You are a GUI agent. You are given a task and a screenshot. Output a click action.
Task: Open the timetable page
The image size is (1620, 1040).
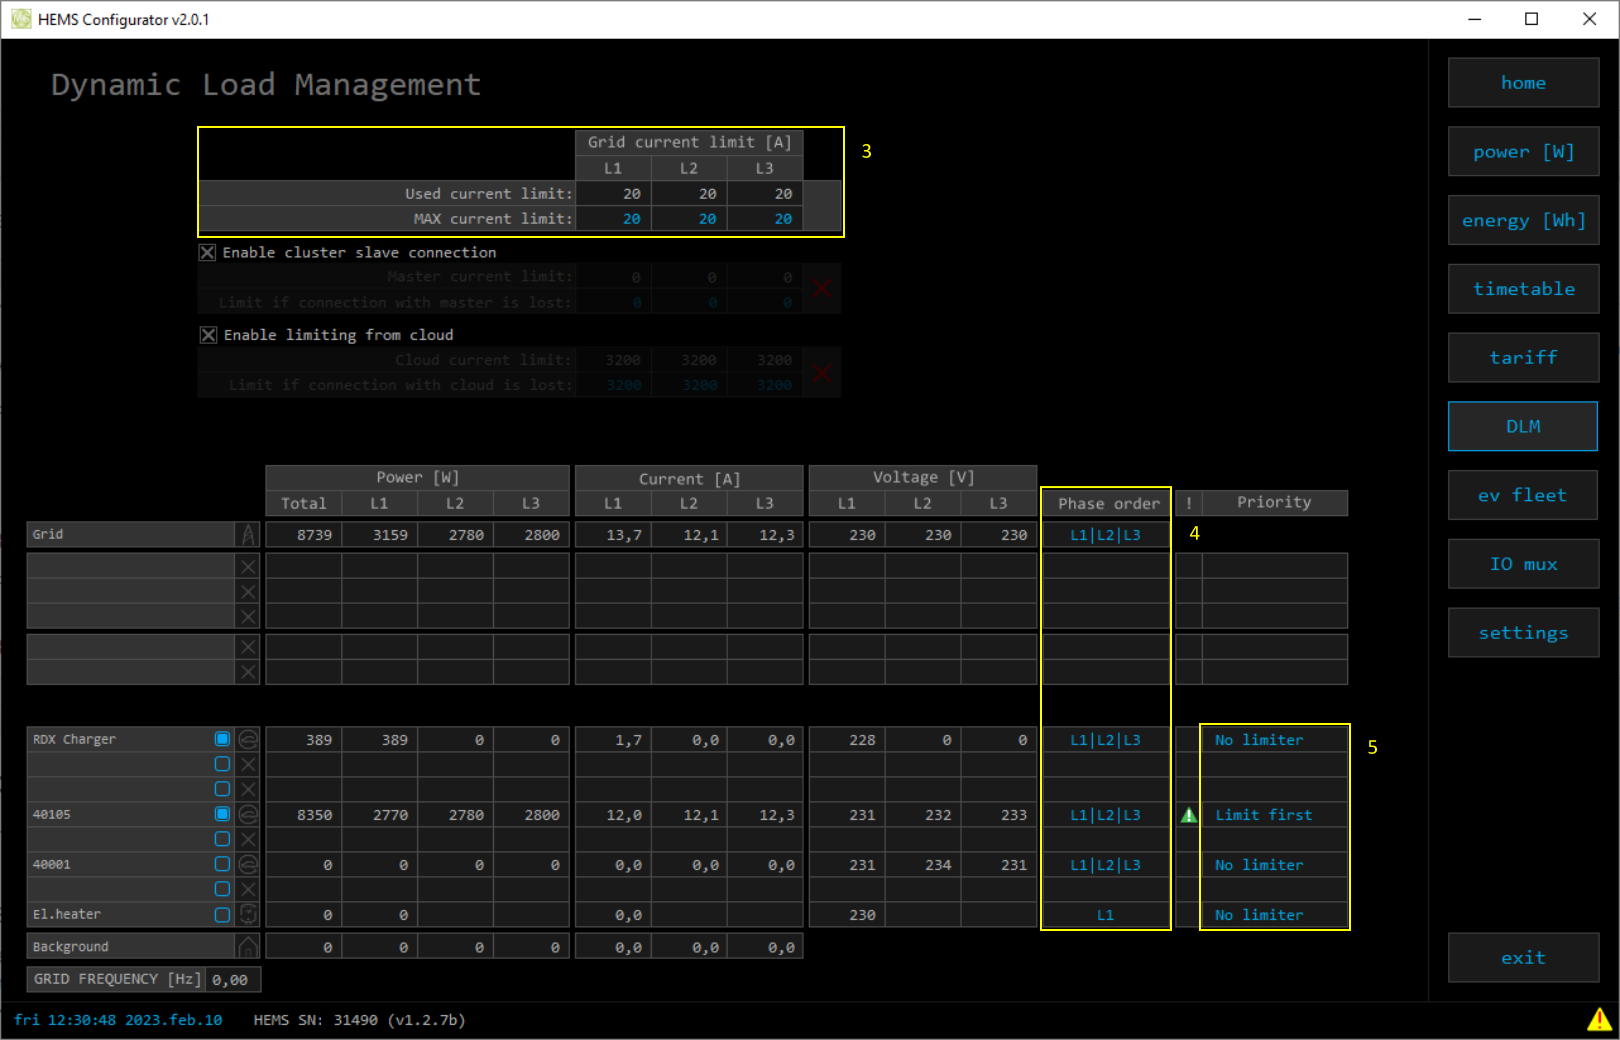(1522, 289)
